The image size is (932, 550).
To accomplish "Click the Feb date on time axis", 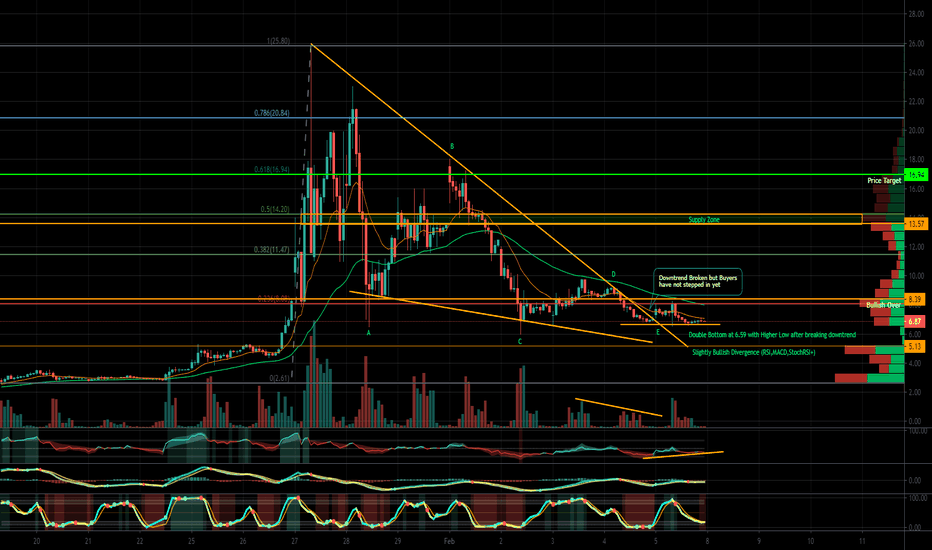I will pyautogui.click(x=449, y=541).
